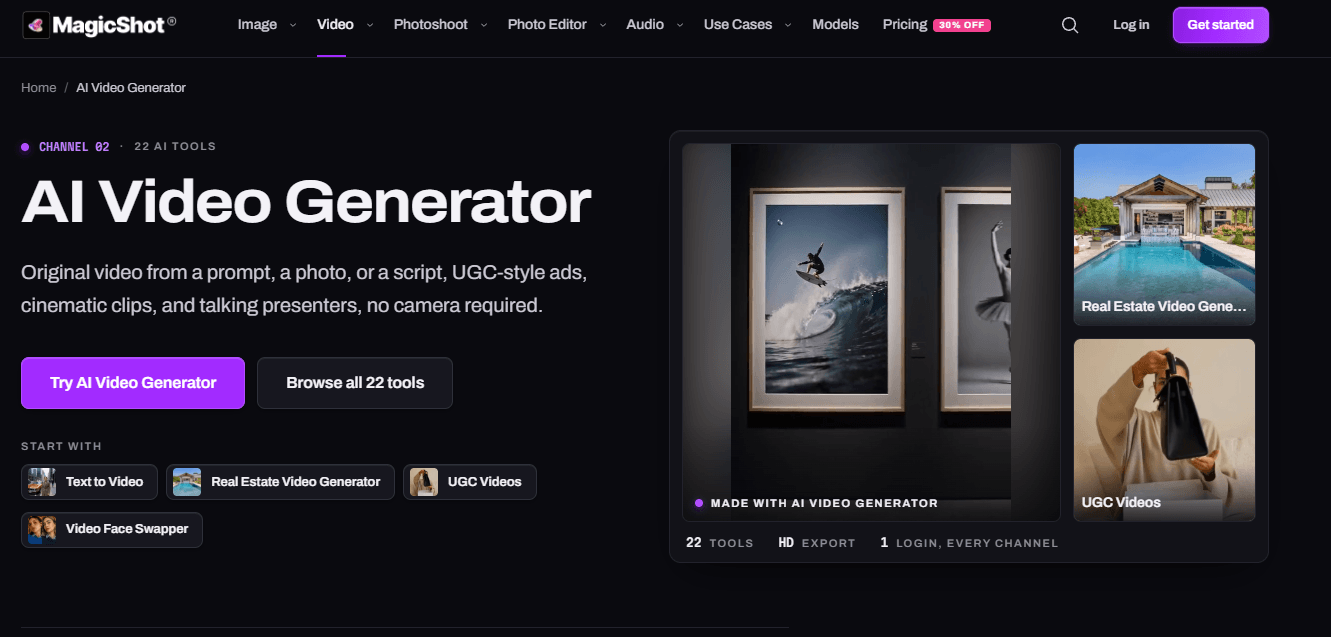
Task: Open the Image menu label
Action: 257,25
